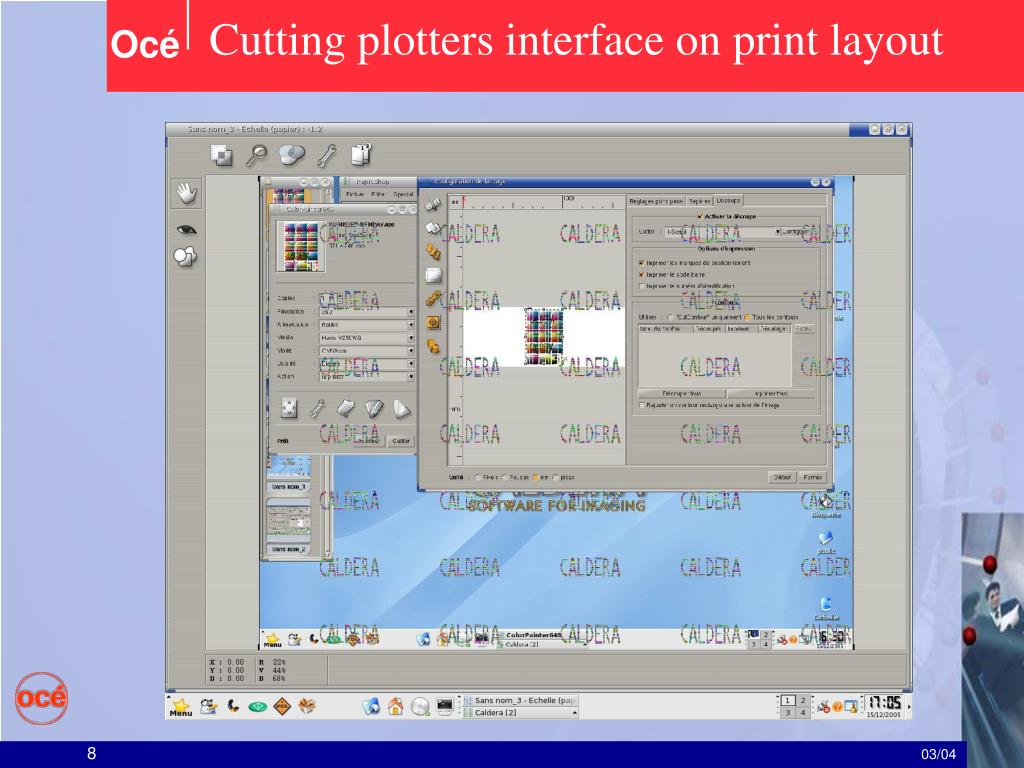Switch to the Repères tab

[x=699, y=201]
